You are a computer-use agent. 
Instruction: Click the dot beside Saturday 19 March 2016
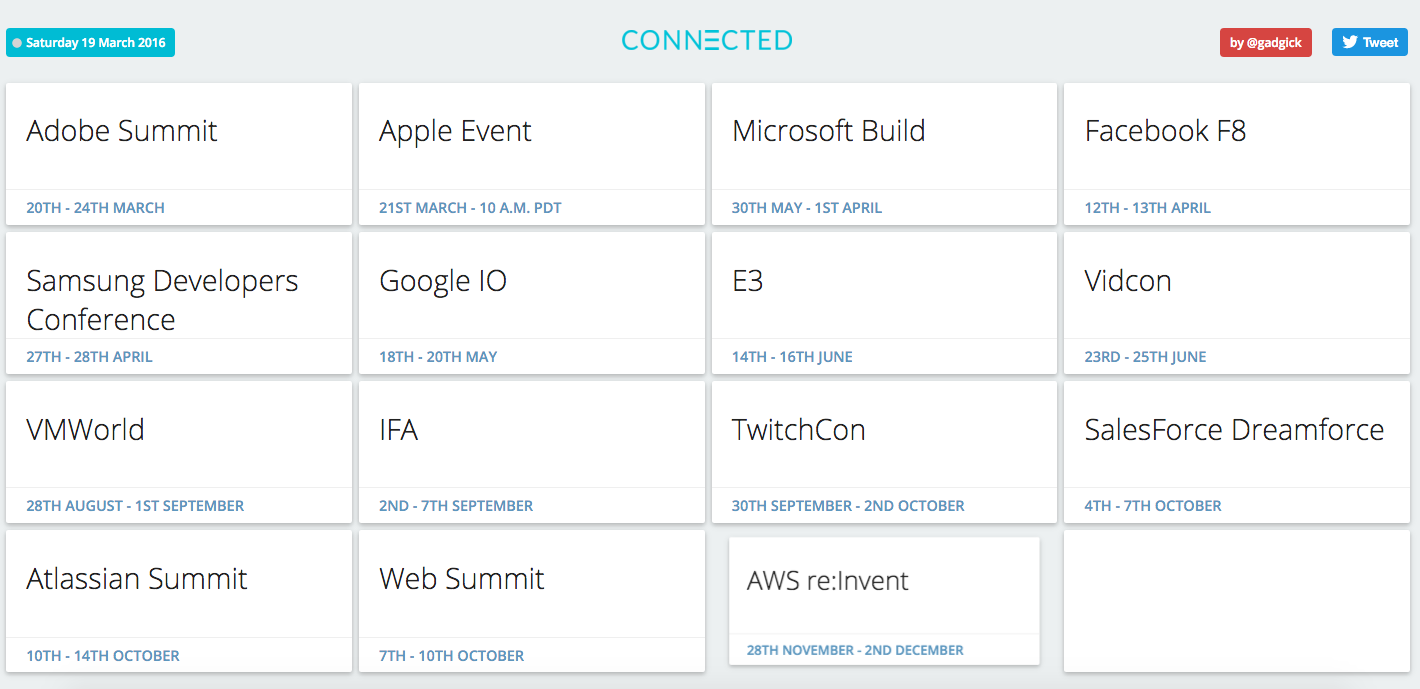pyautogui.click(x=17, y=43)
